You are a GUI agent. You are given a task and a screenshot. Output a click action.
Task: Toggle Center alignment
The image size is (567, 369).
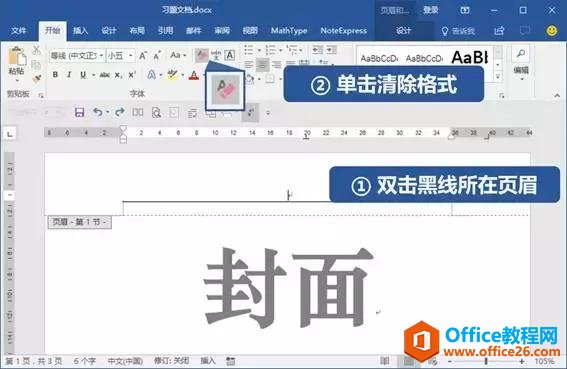point(263,65)
